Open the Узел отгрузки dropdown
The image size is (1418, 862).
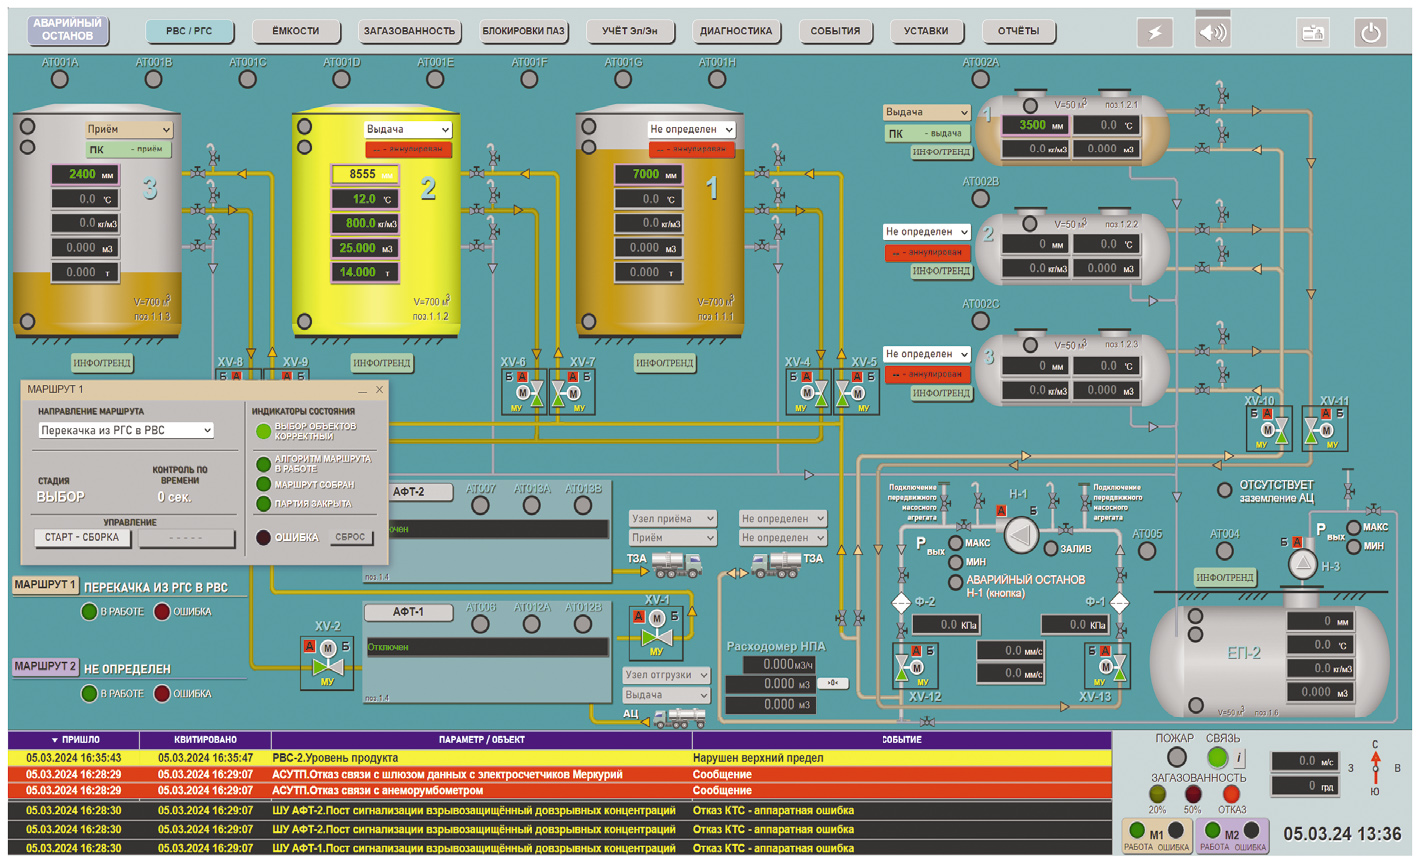[666, 675]
